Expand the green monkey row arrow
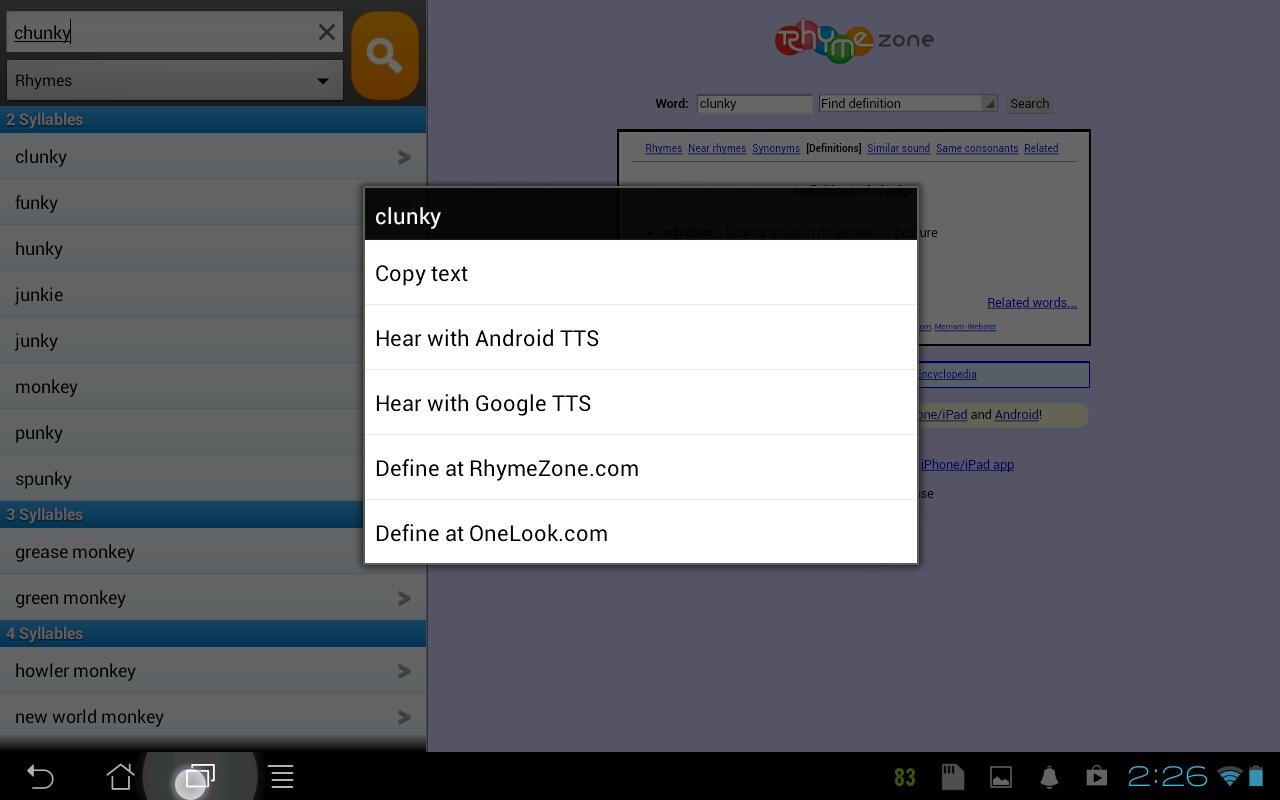This screenshot has height=800, width=1280. 404,598
